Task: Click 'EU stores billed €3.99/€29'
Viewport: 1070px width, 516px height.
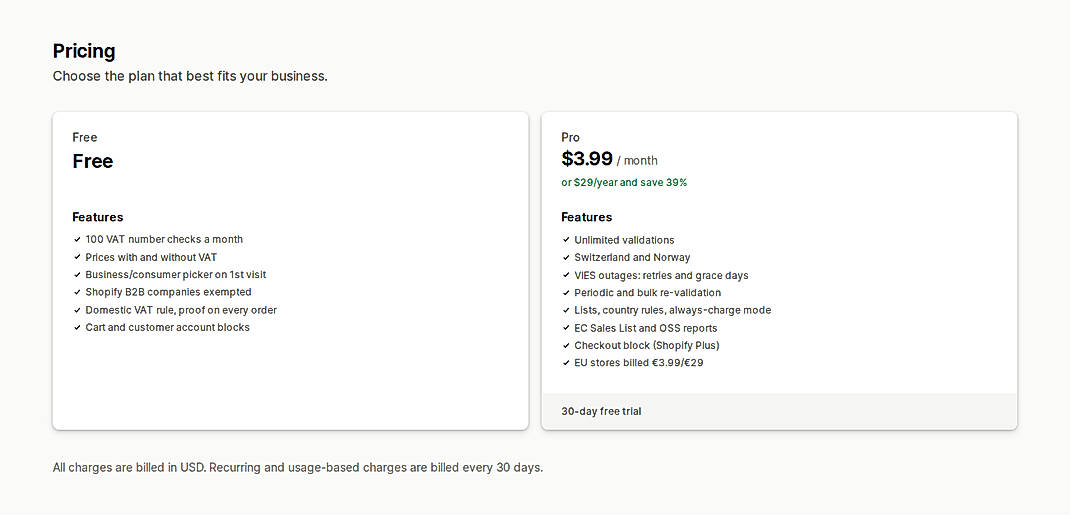Action: 639,363
